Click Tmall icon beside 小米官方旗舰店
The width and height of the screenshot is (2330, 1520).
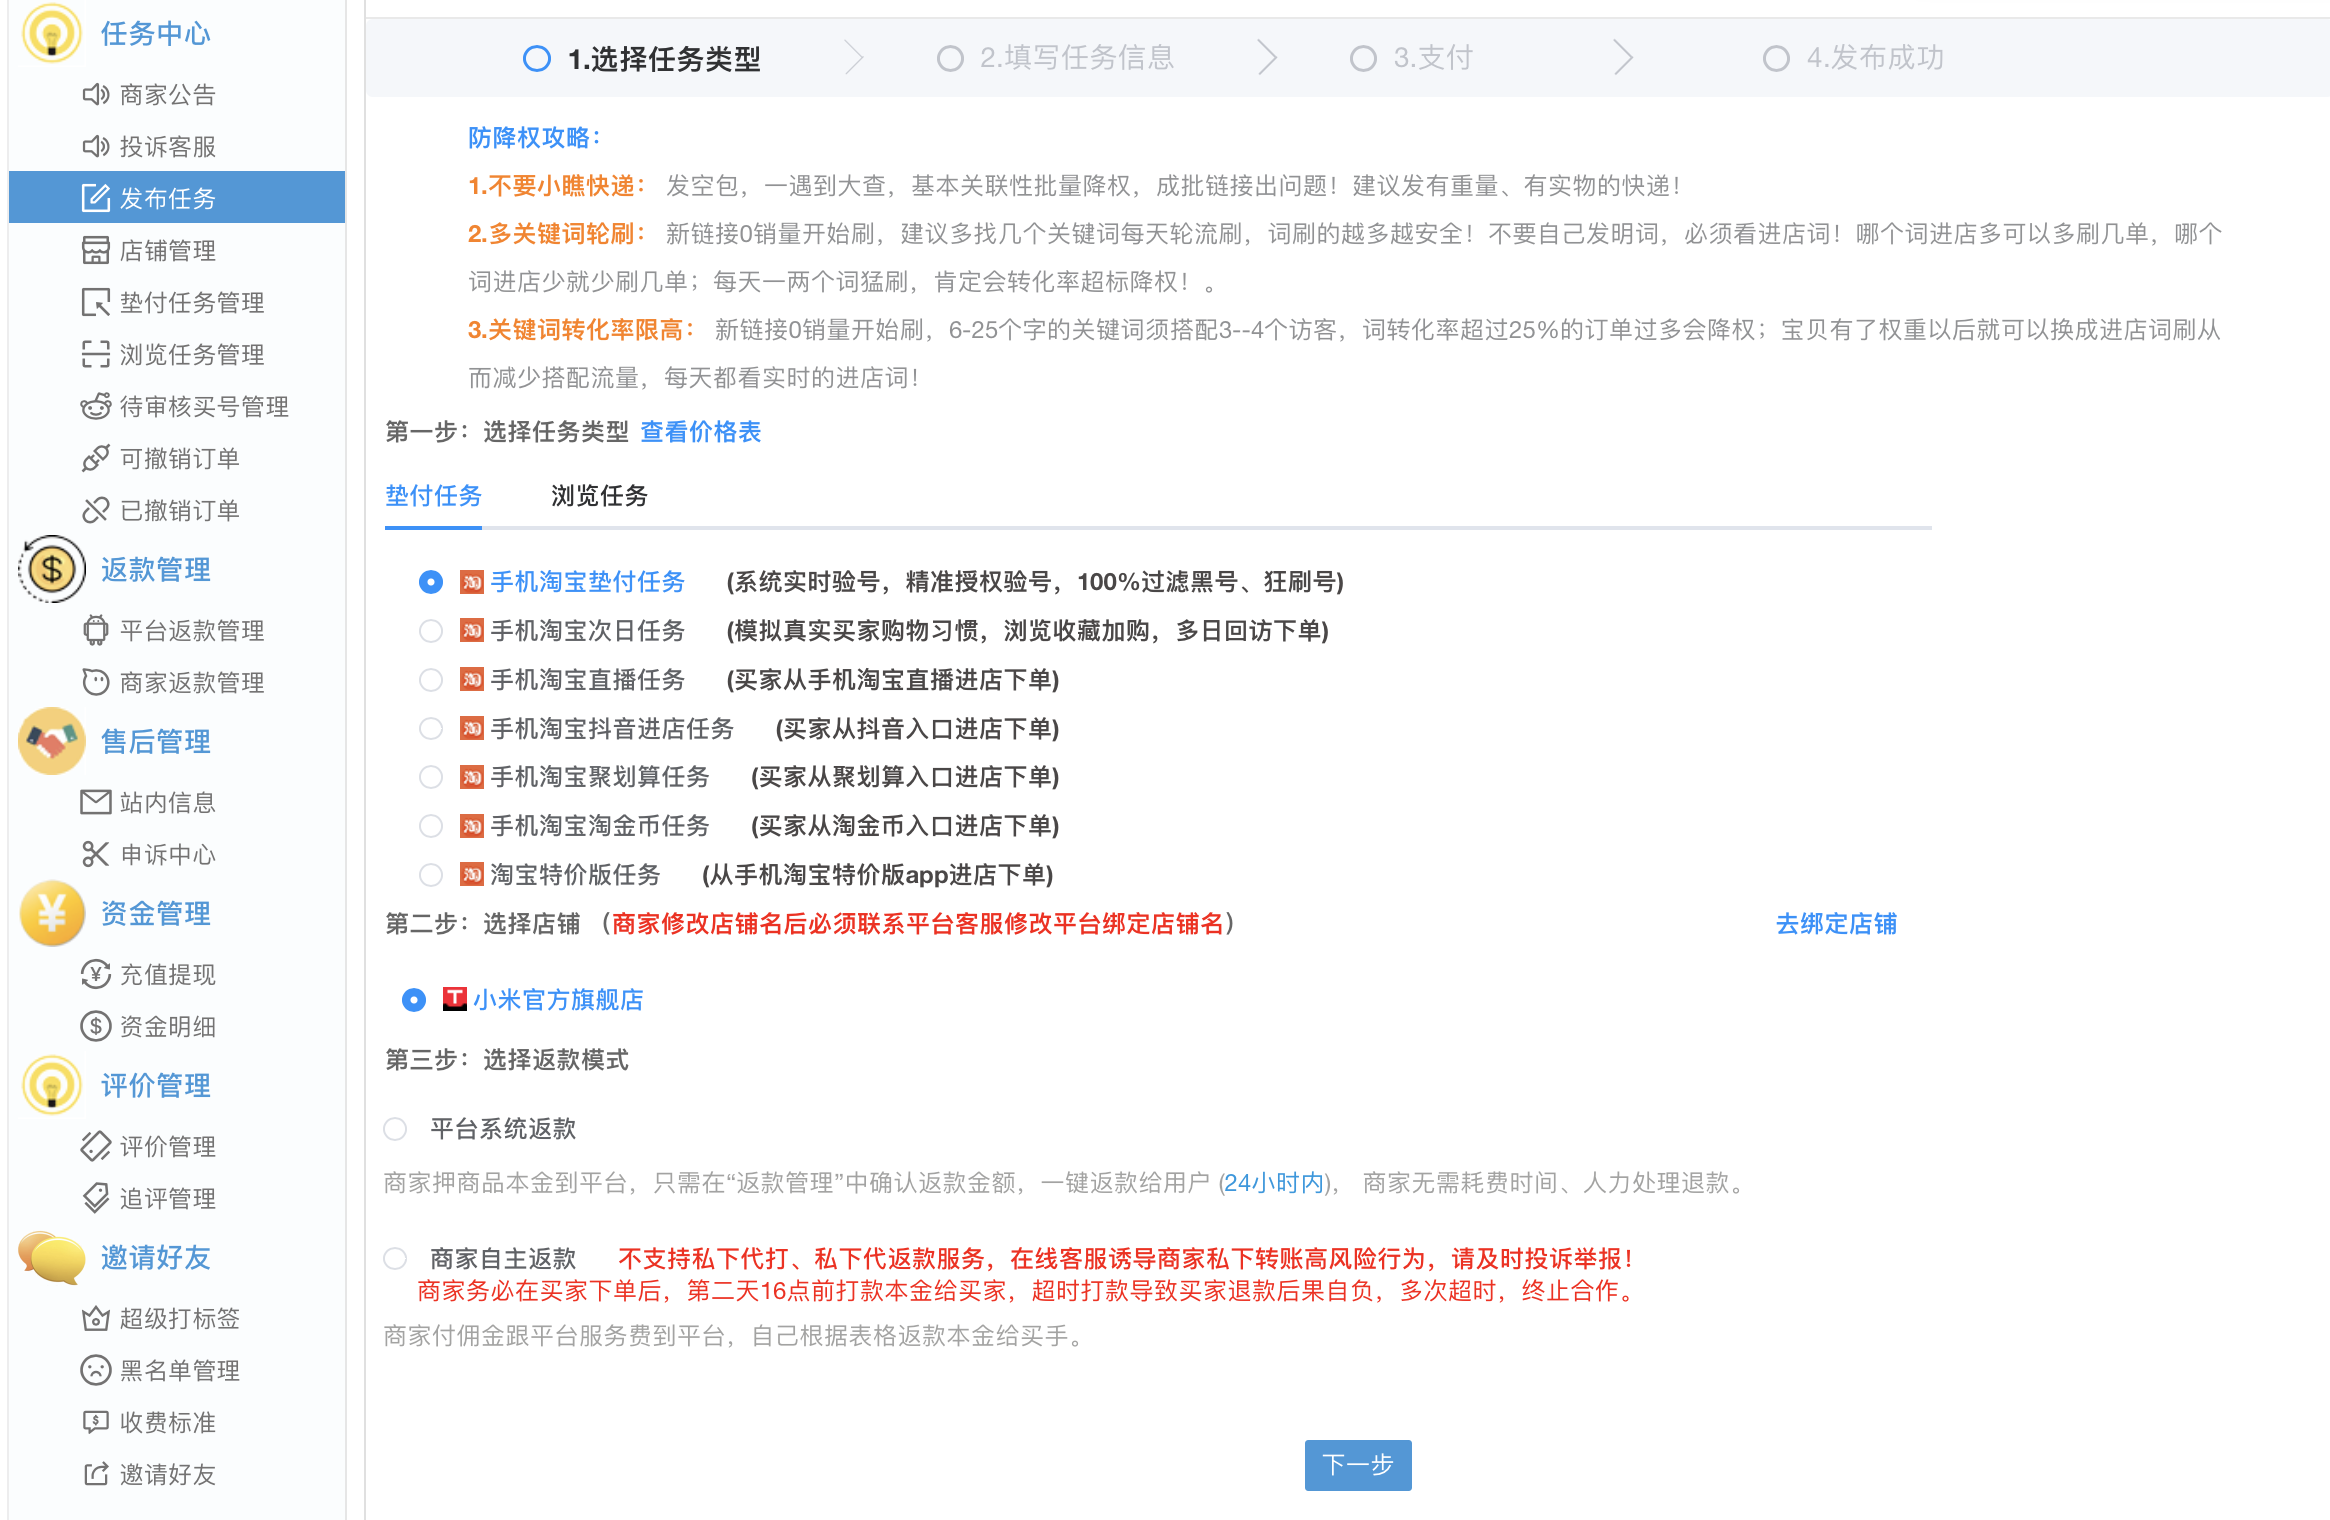point(455,999)
